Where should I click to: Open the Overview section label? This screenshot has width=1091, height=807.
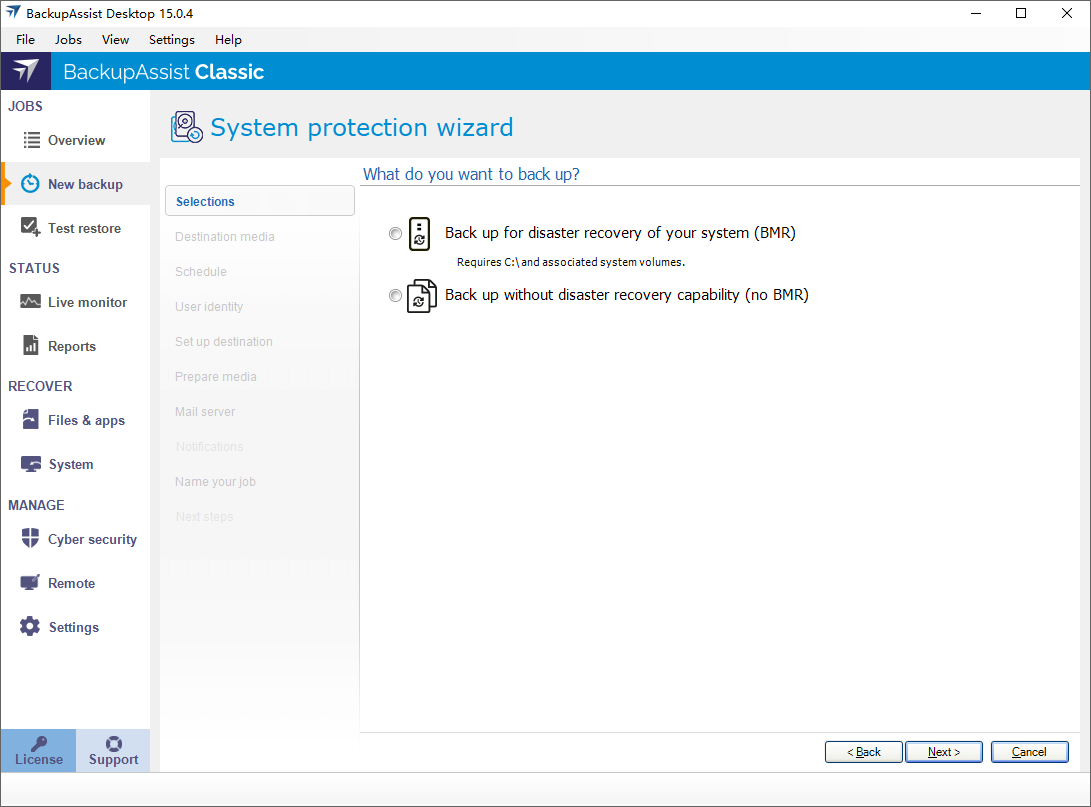coord(77,141)
